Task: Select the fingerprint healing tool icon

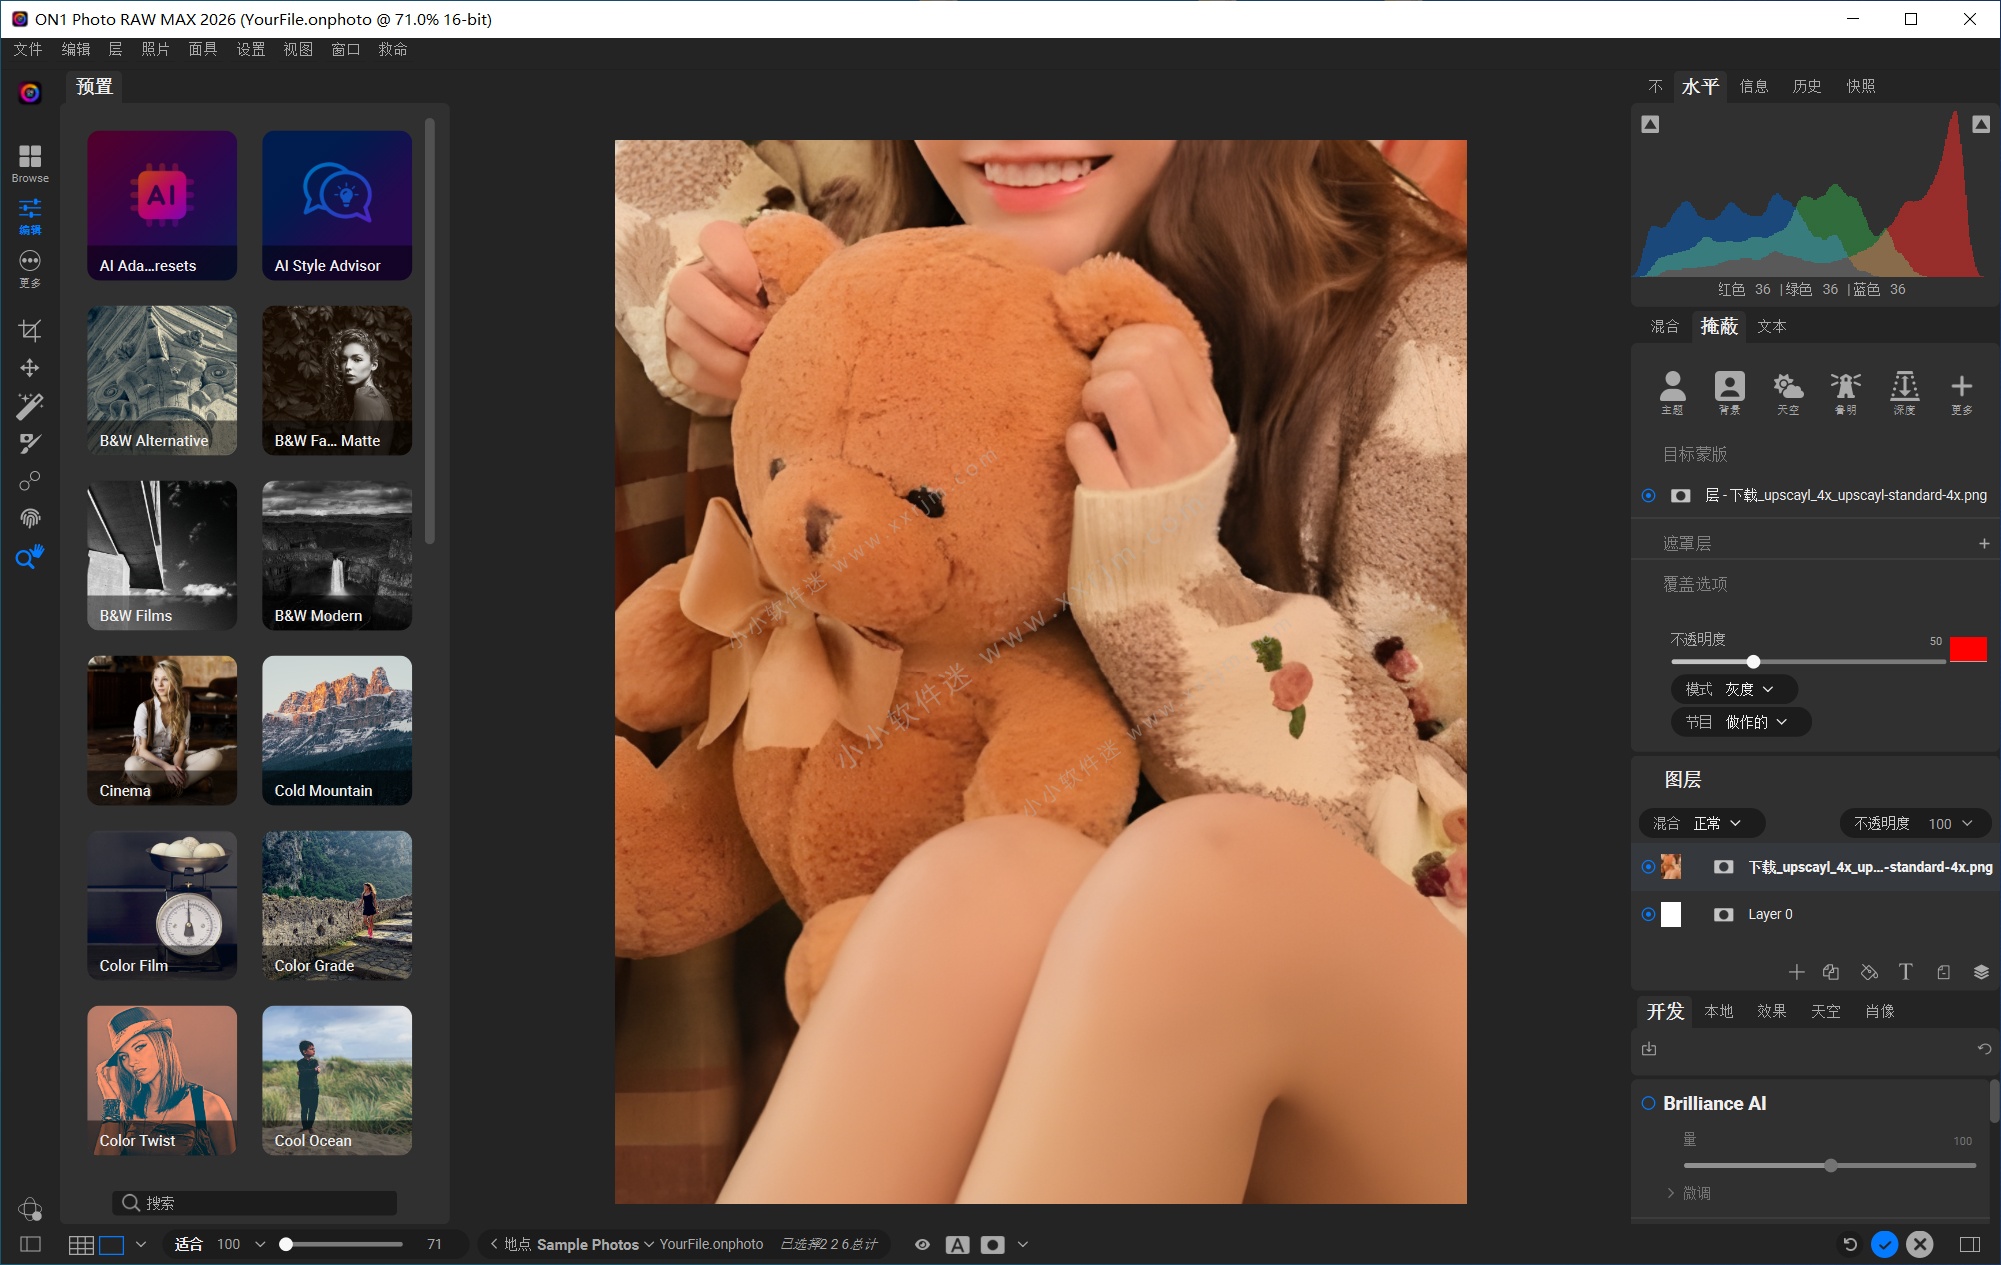Action: tap(30, 518)
